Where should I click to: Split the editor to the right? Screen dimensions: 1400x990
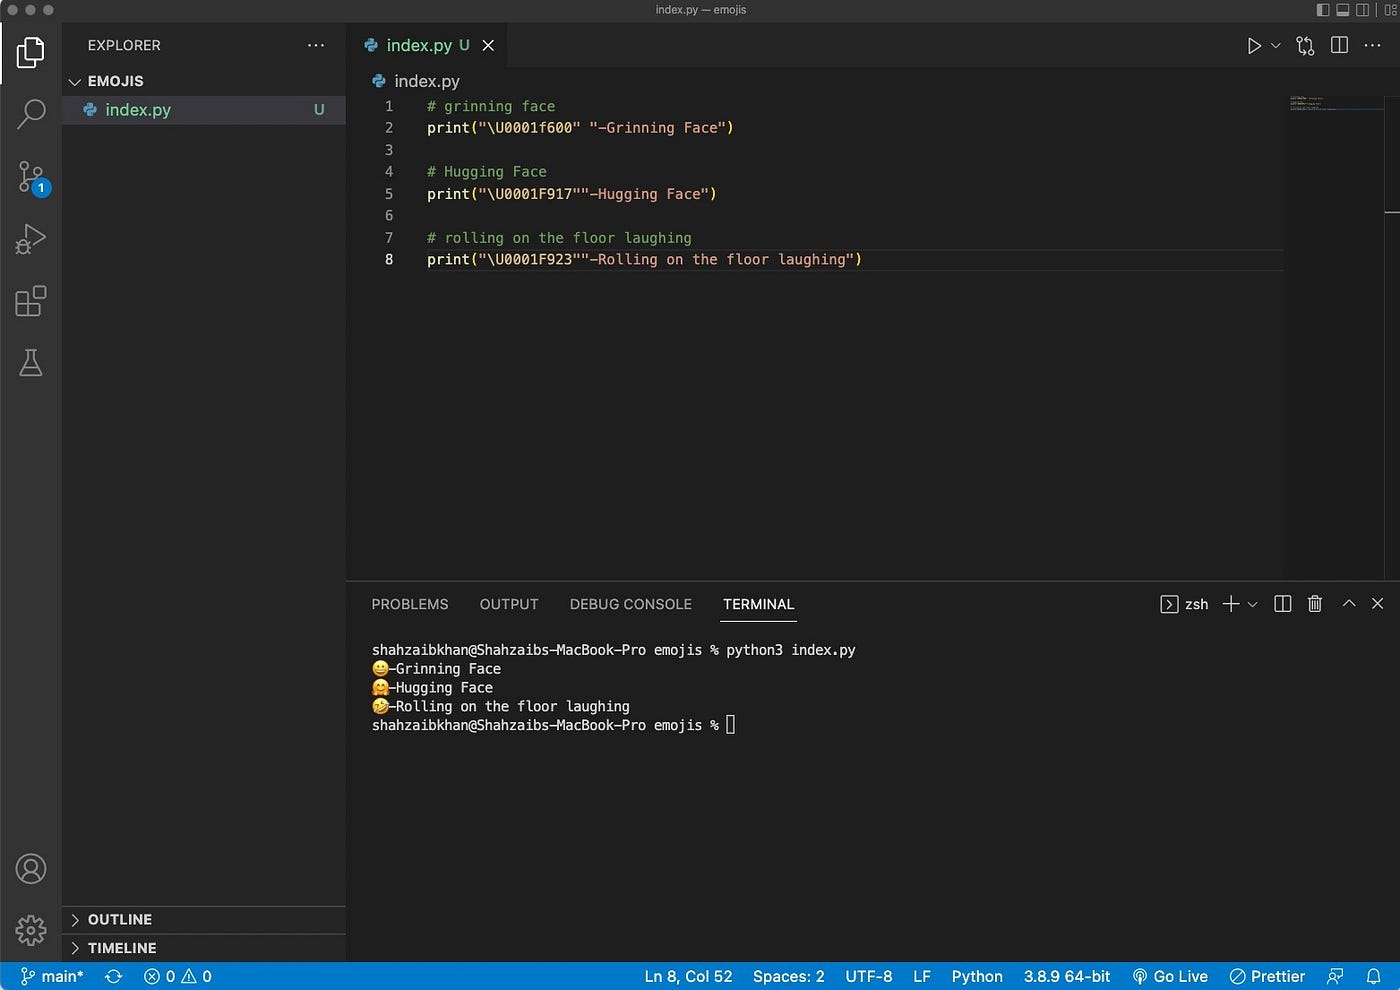pyautogui.click(x=1339, y=45)
